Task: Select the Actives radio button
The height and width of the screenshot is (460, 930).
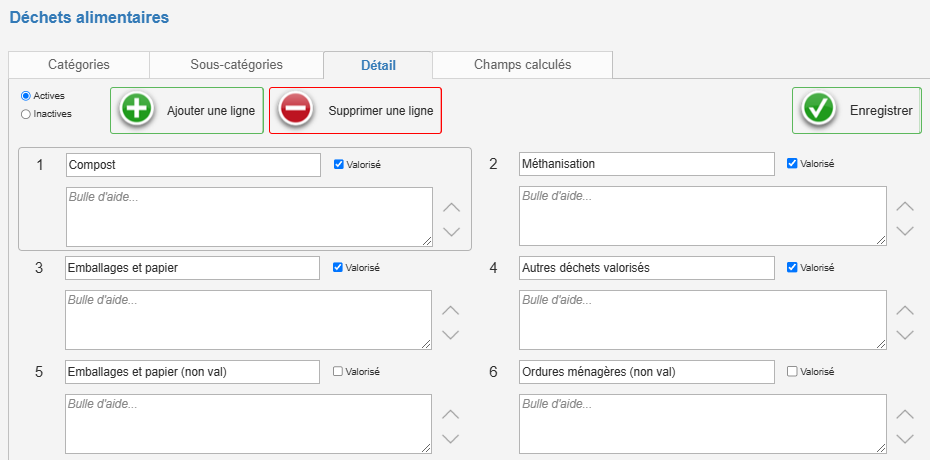Action: (26, 95)
